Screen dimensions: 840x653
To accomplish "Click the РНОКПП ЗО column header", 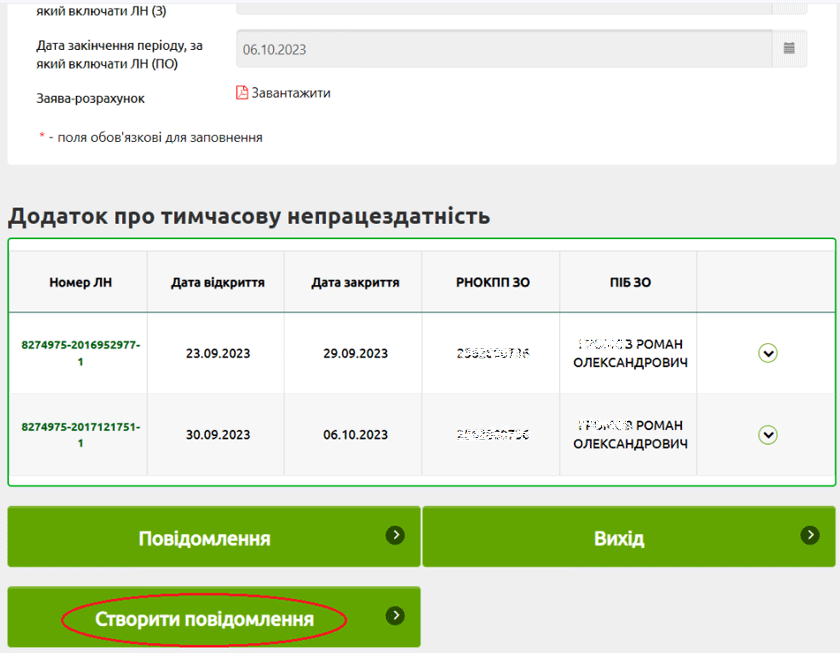I will [492, 282].
